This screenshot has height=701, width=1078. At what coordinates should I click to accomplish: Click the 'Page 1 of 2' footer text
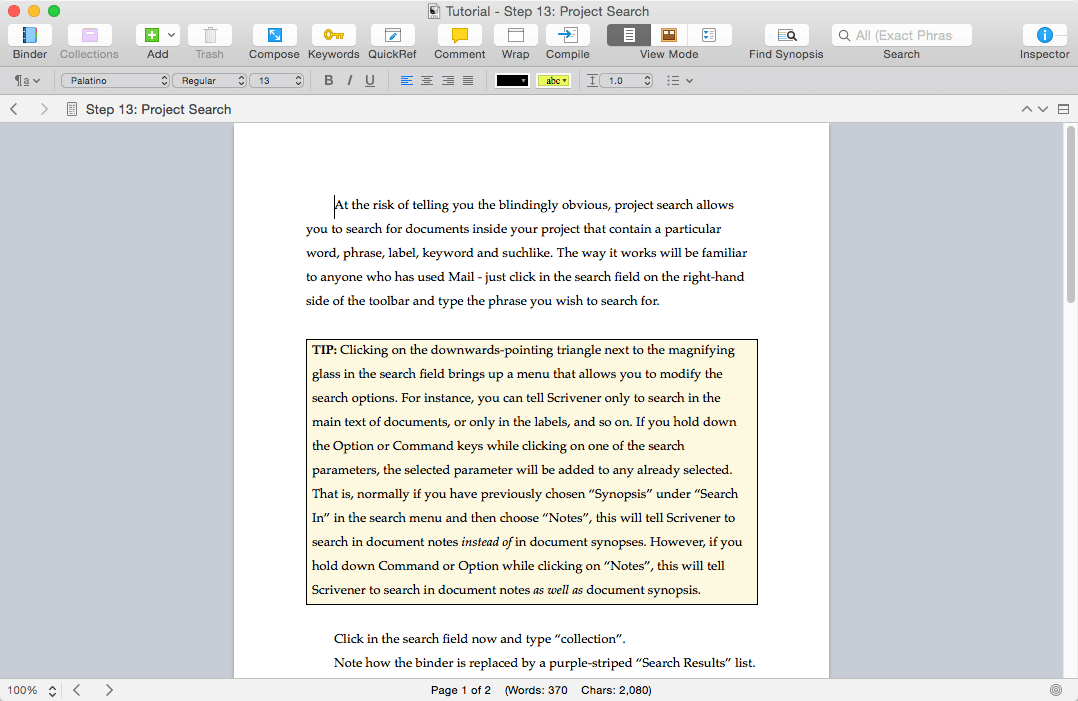tap(461, 690)
